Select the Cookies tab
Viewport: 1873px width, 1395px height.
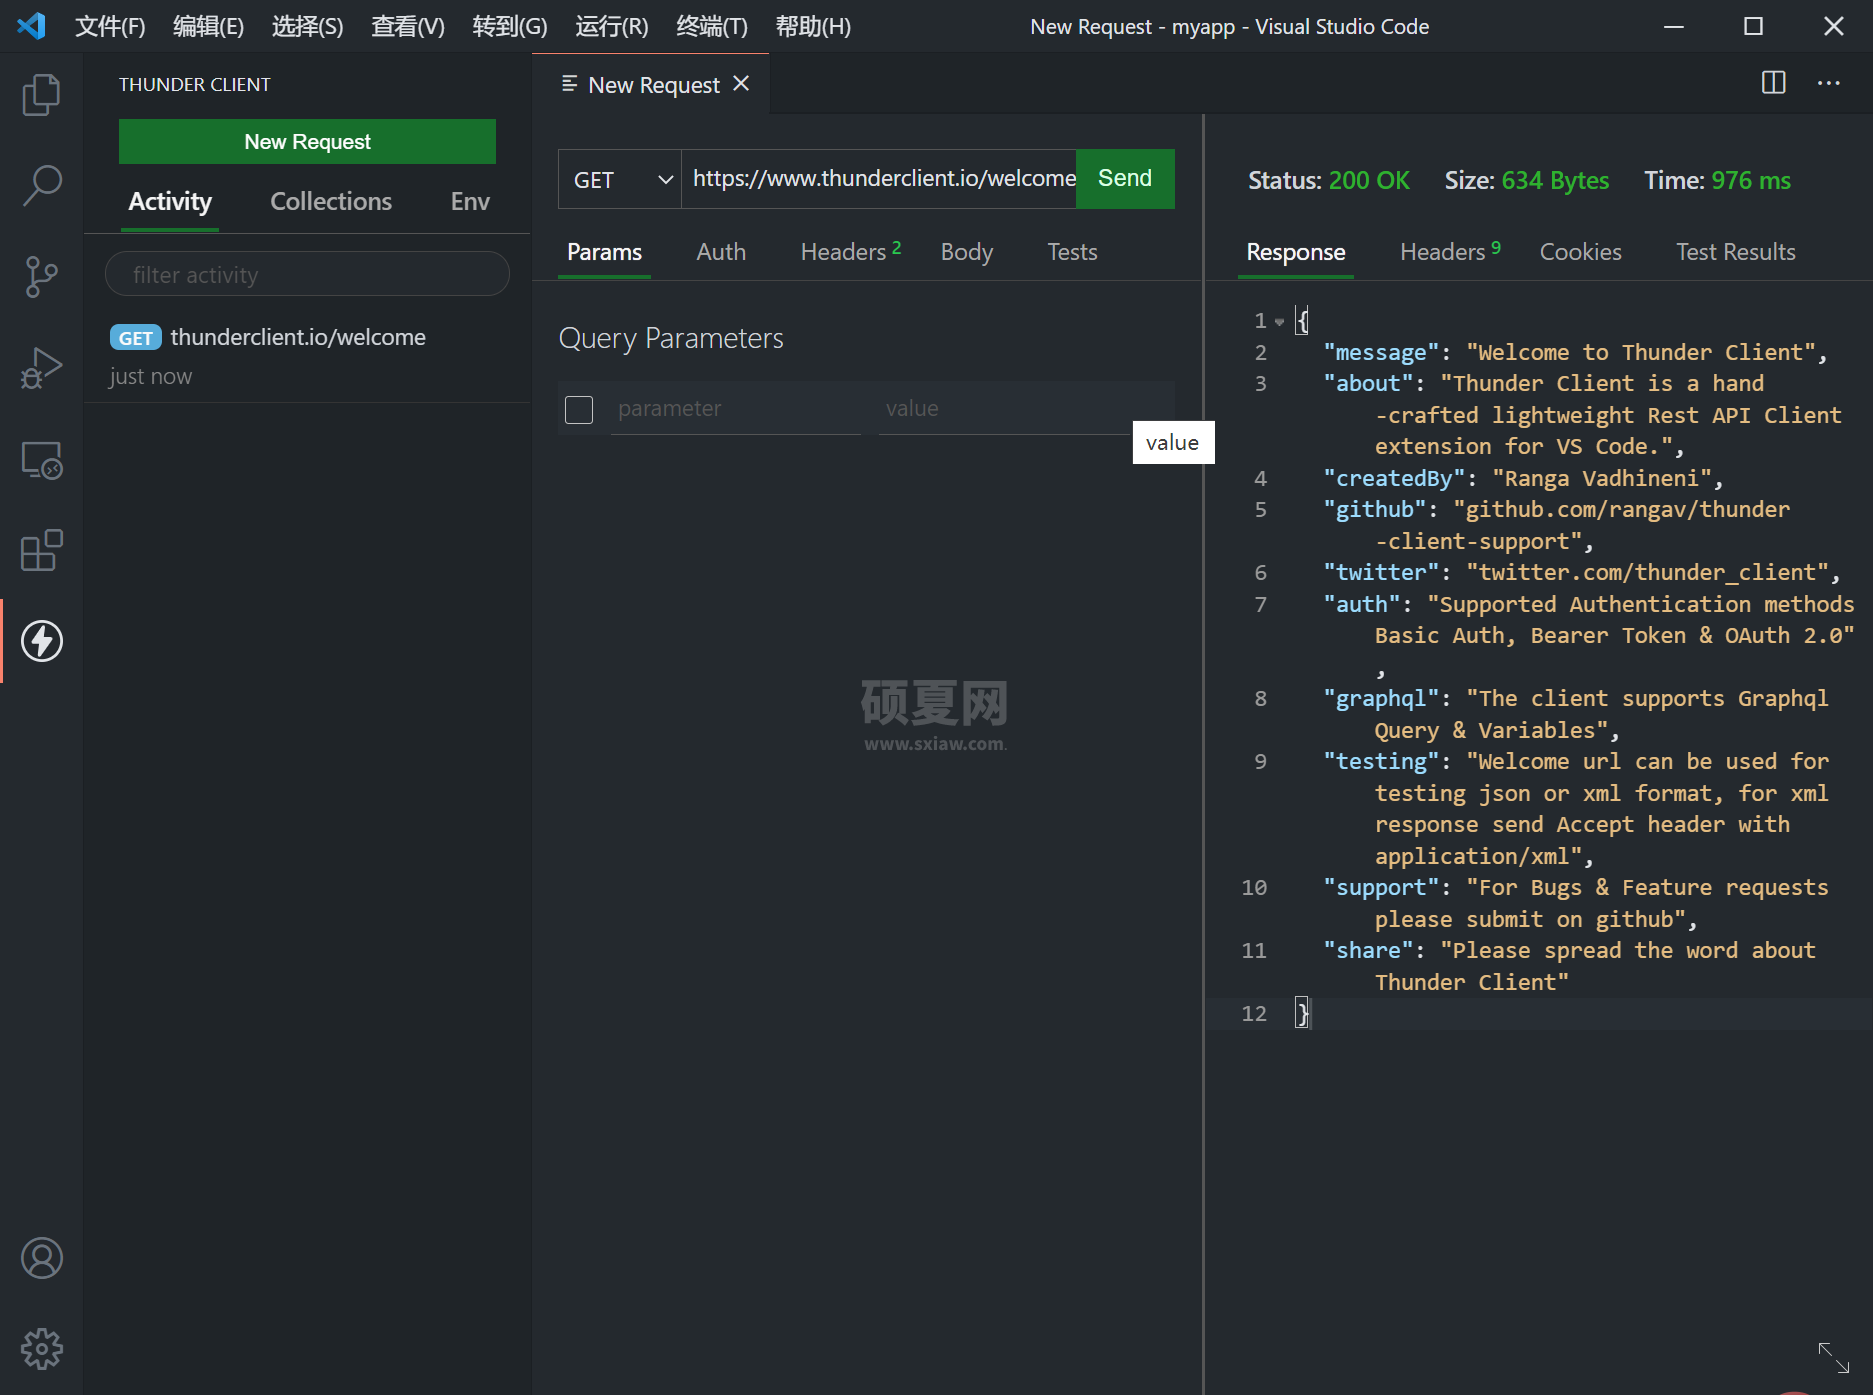(1580, 252)
